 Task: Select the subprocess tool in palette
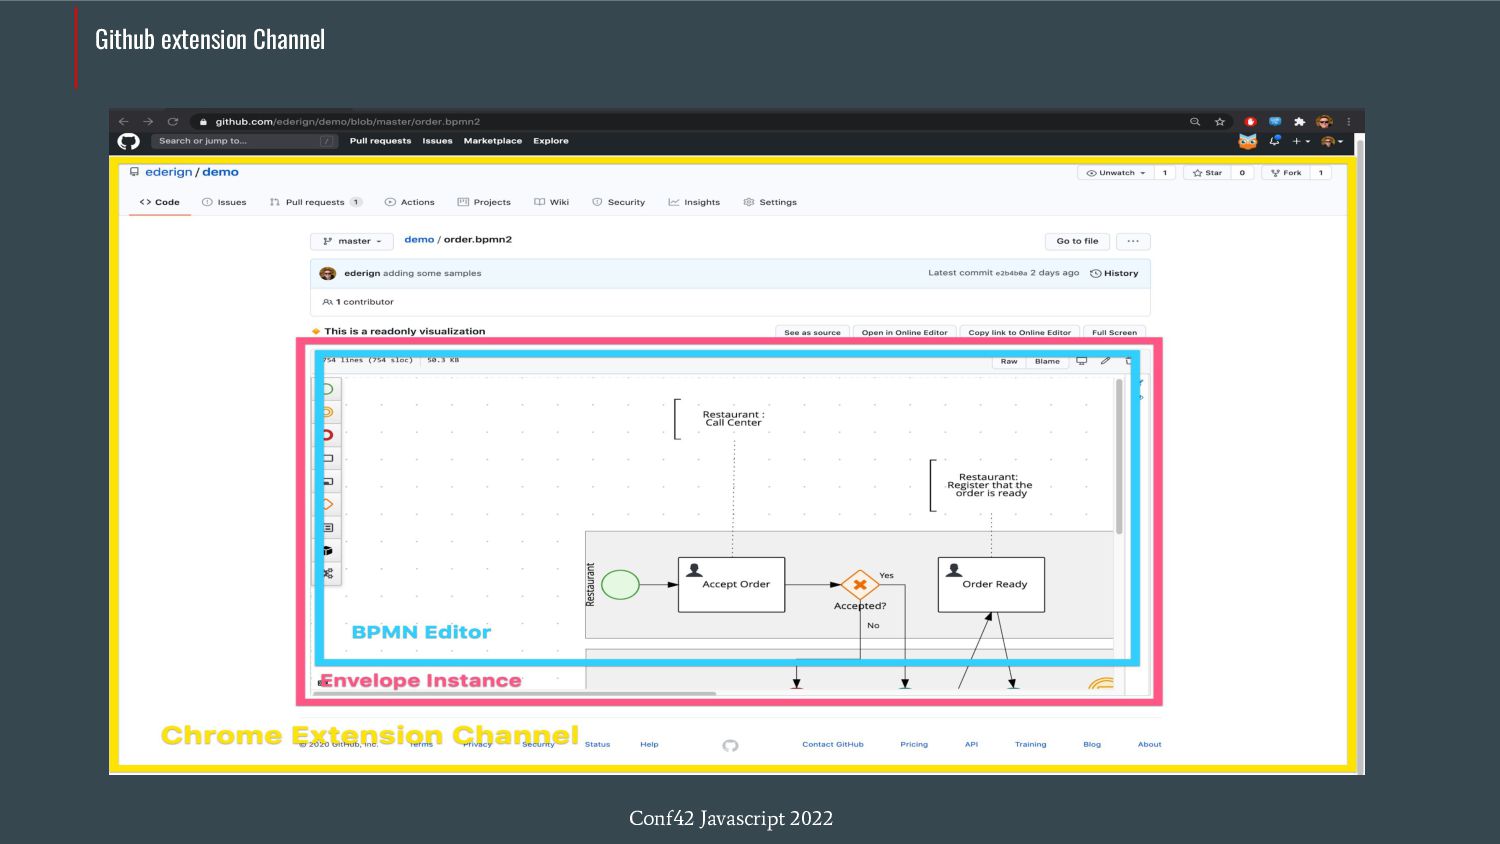coord(328,481)
